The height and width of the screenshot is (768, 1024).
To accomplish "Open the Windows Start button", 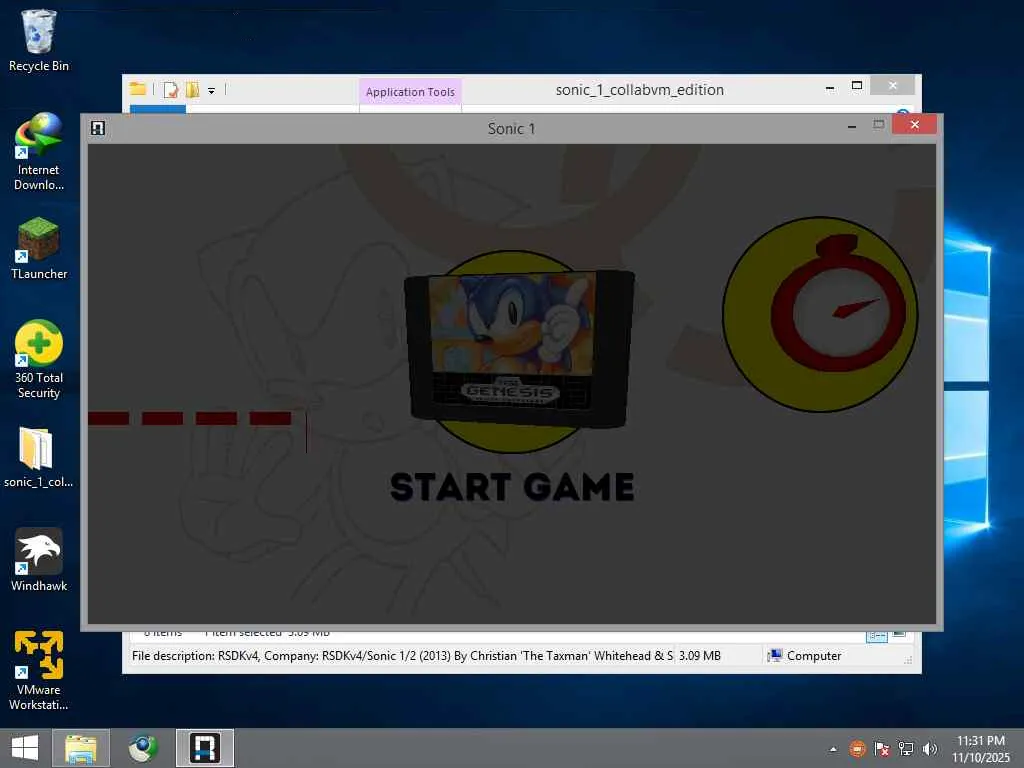I will tap(25, 748).
